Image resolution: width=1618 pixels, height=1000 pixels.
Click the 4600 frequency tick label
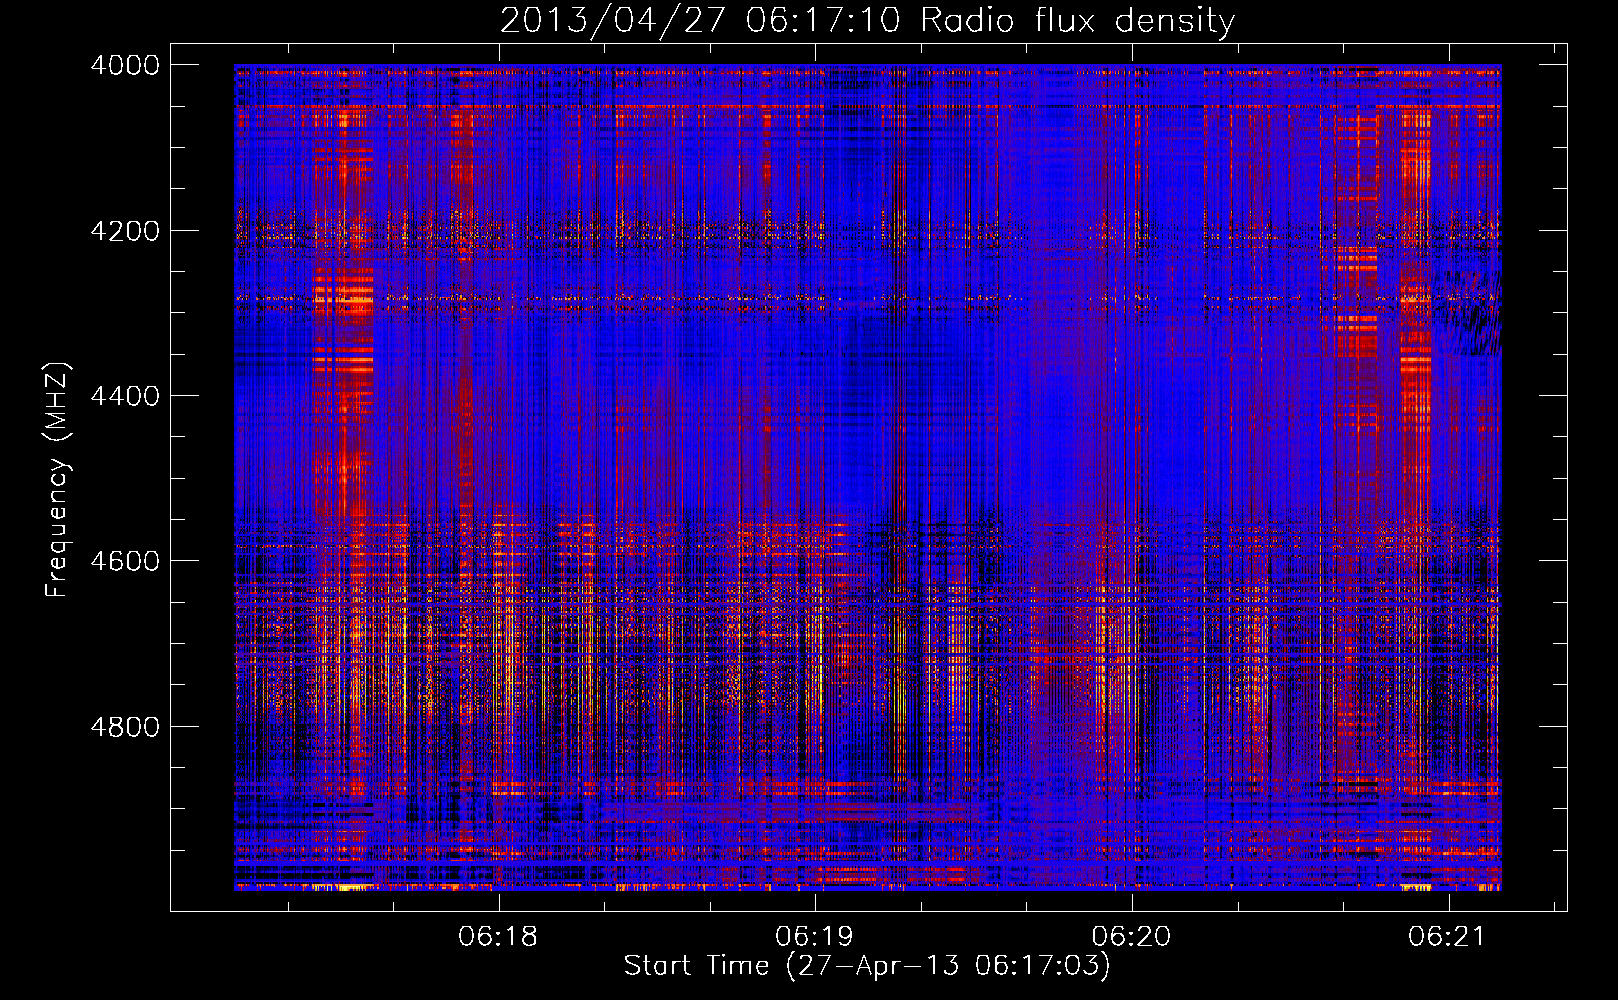[125, 561]
